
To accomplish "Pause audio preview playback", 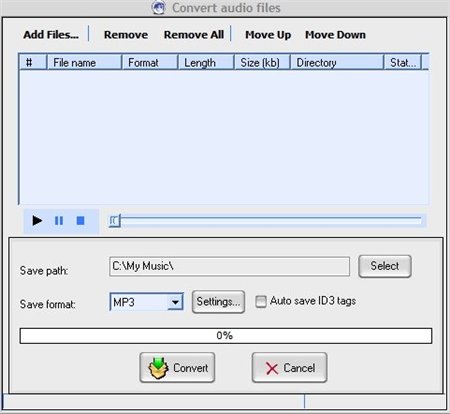I will coord(59,221).
